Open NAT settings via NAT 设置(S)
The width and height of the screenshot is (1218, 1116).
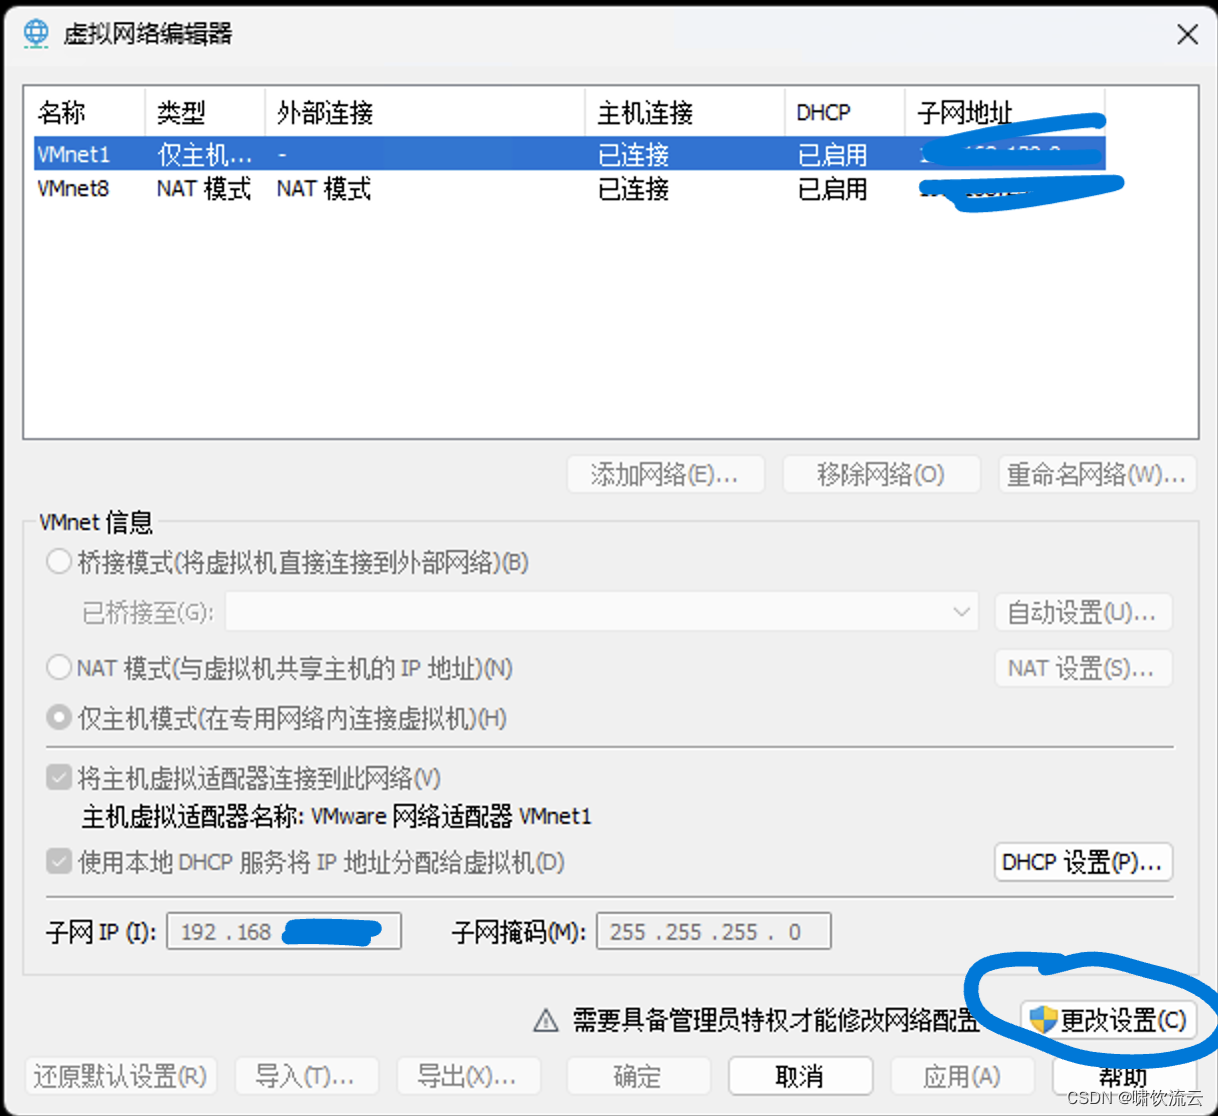pos(1083,668)
